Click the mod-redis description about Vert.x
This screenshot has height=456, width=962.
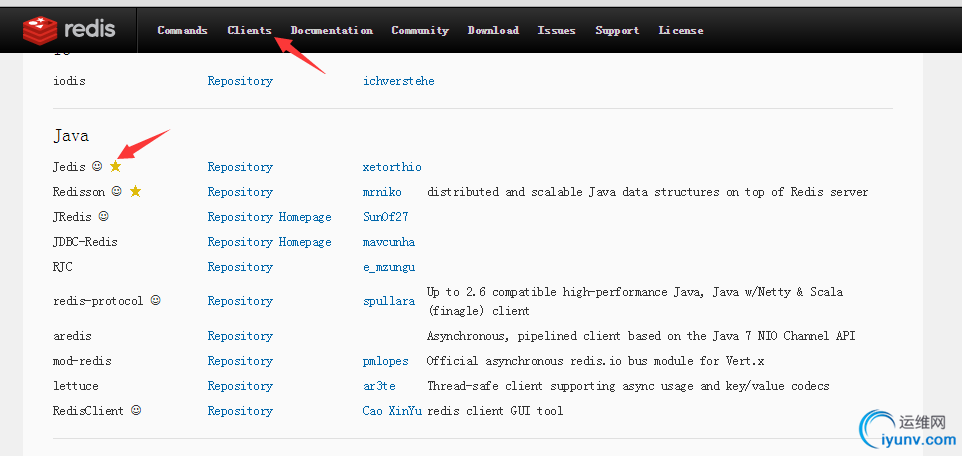(x=596, y=361)
